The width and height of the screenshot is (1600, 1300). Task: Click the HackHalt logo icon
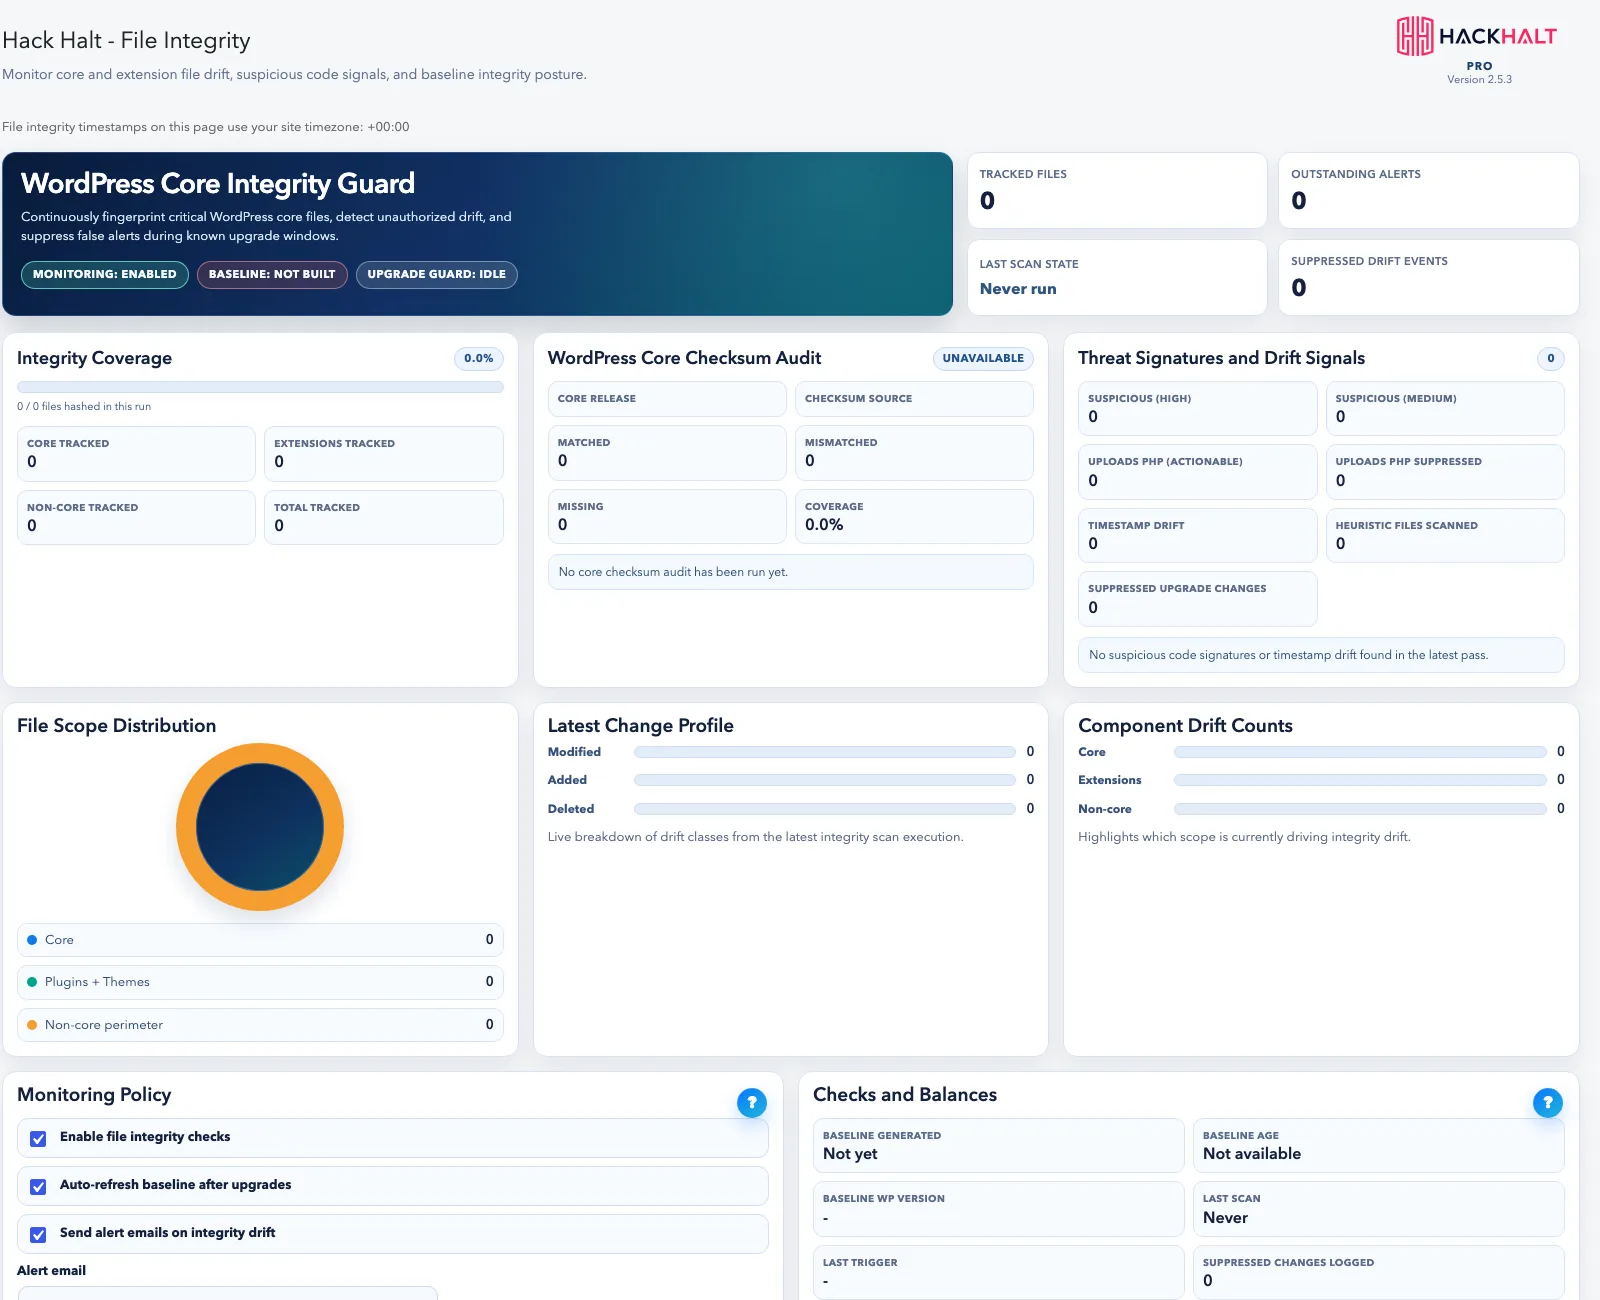tap(1415, 36)
